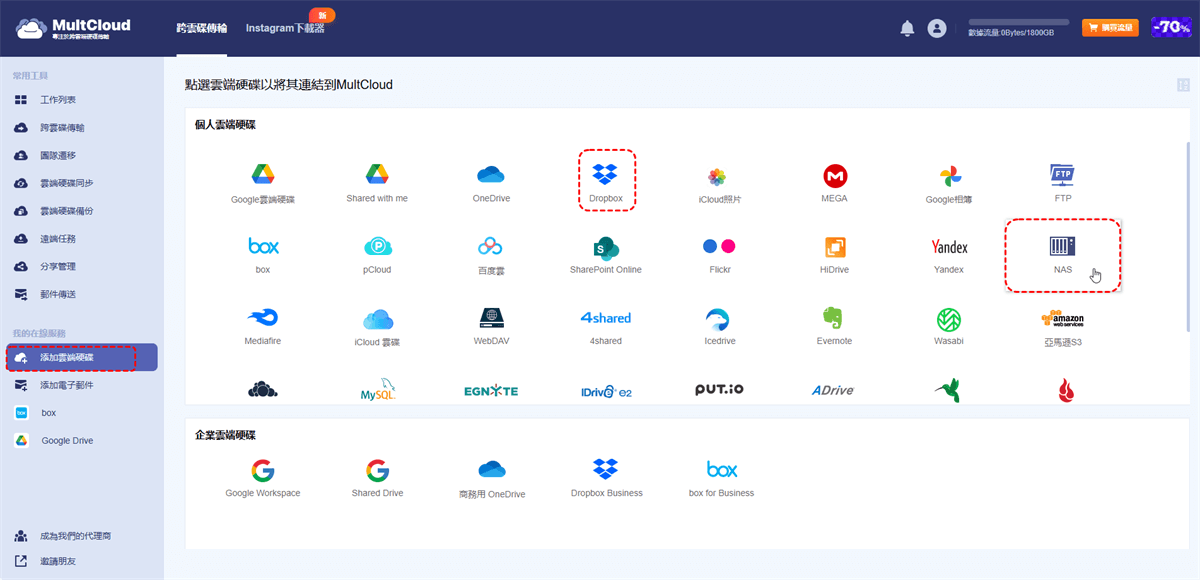Select pCloud storage

coord(377,246)
